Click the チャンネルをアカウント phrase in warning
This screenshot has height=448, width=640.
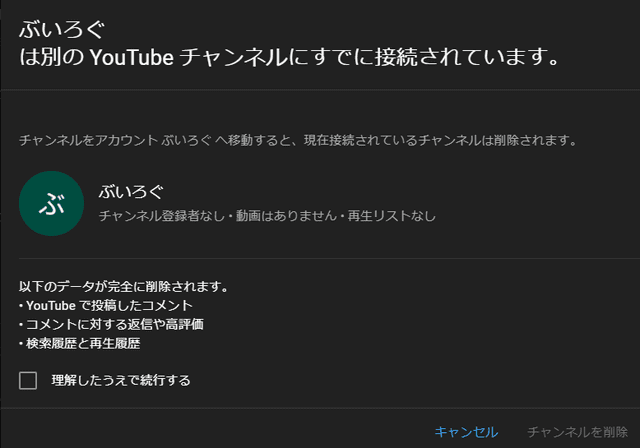click(89, 140)
